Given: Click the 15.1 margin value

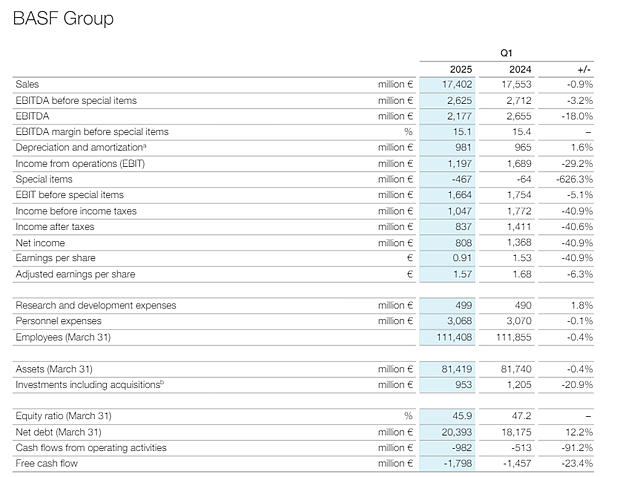Looking at the screenshot, I should [462, 132].
